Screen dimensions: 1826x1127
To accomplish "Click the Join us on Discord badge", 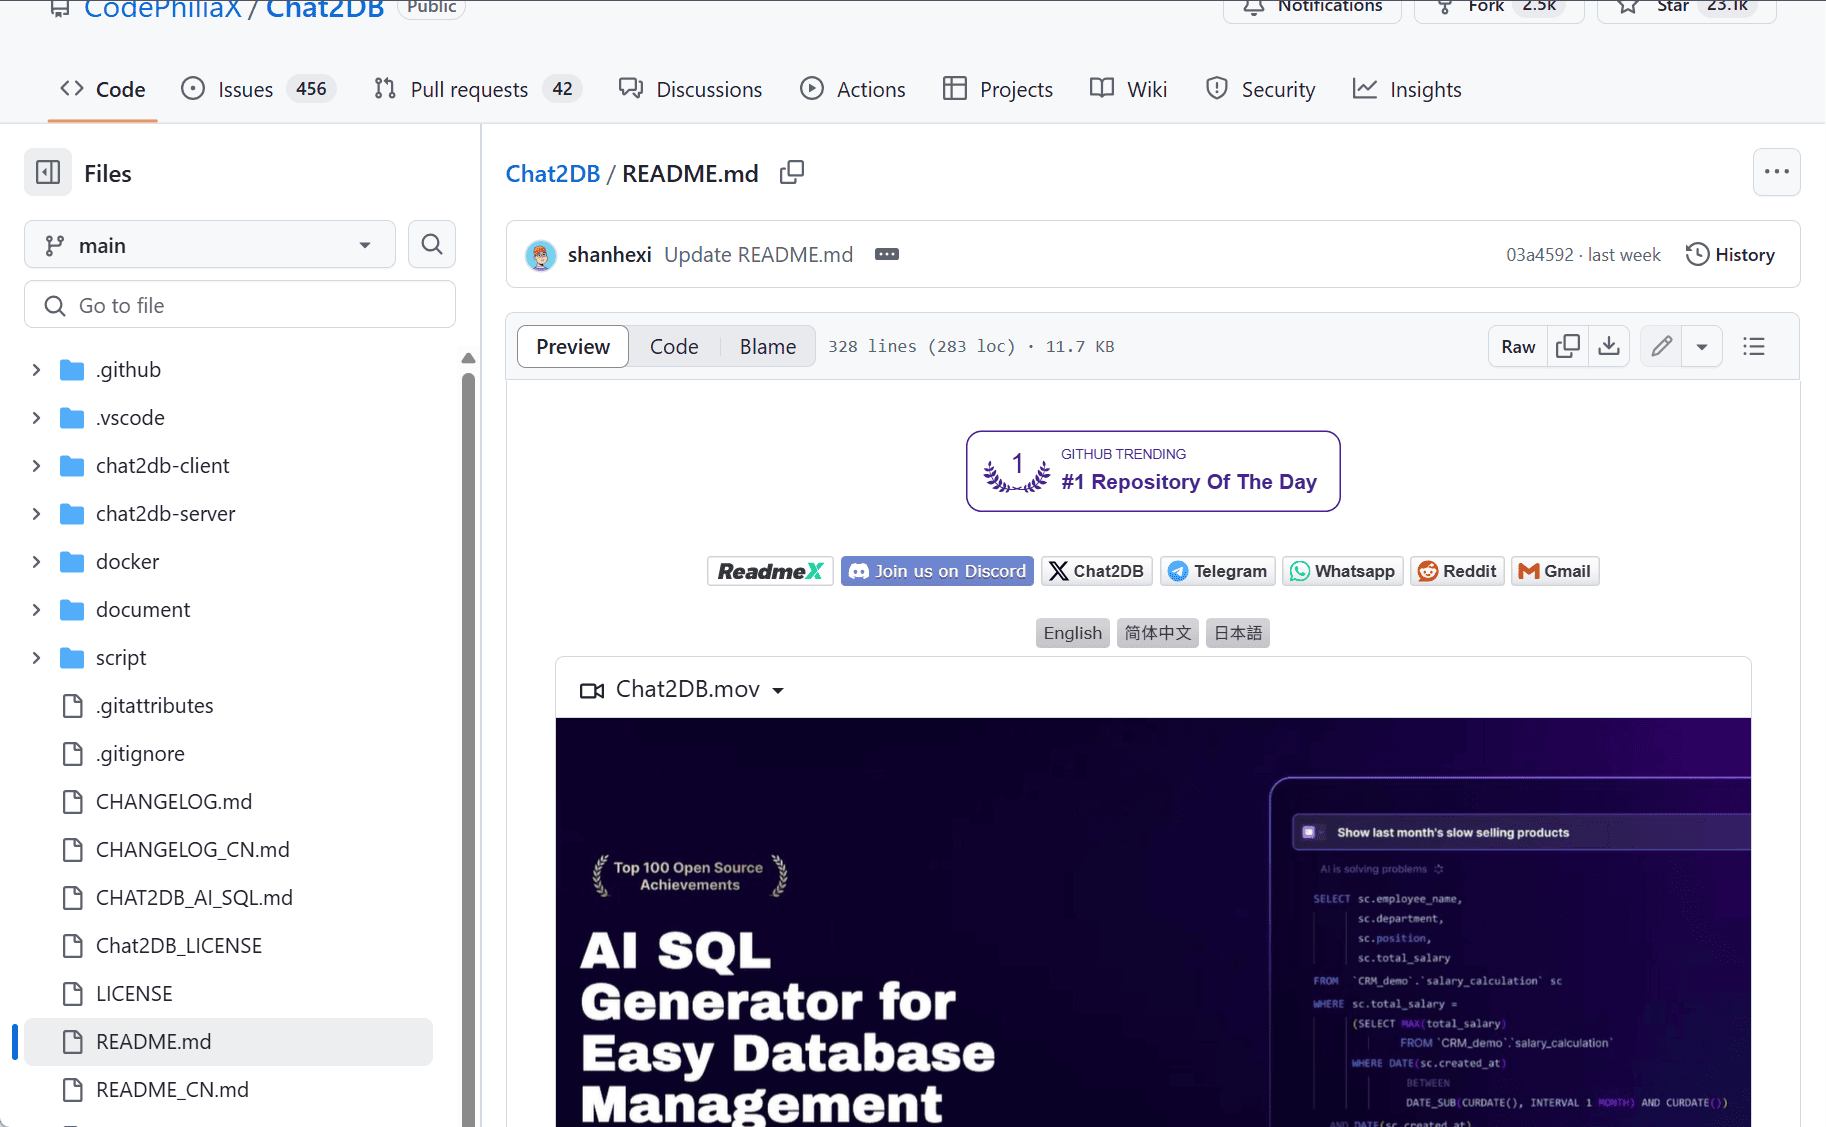I will pyautogui.click(x=937, y=571).
